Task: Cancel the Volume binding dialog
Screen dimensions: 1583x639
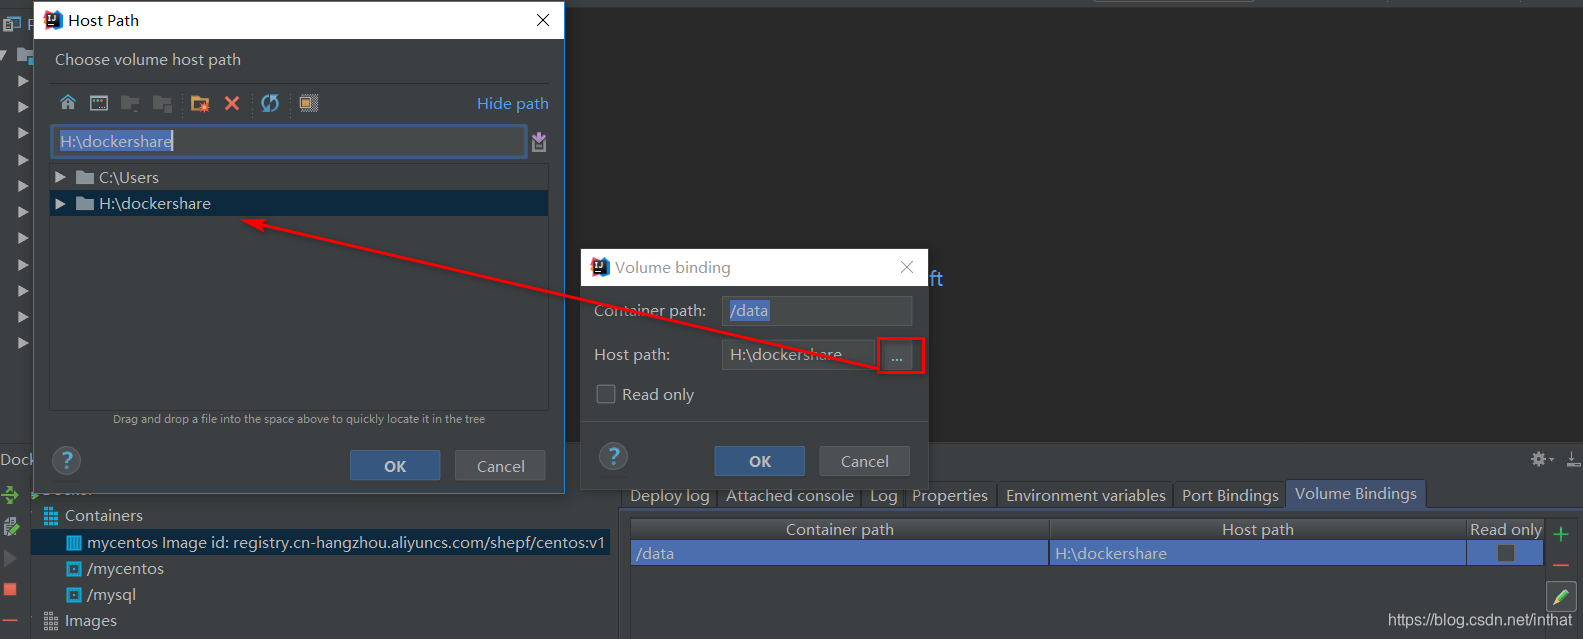Action: pos(864,461)
